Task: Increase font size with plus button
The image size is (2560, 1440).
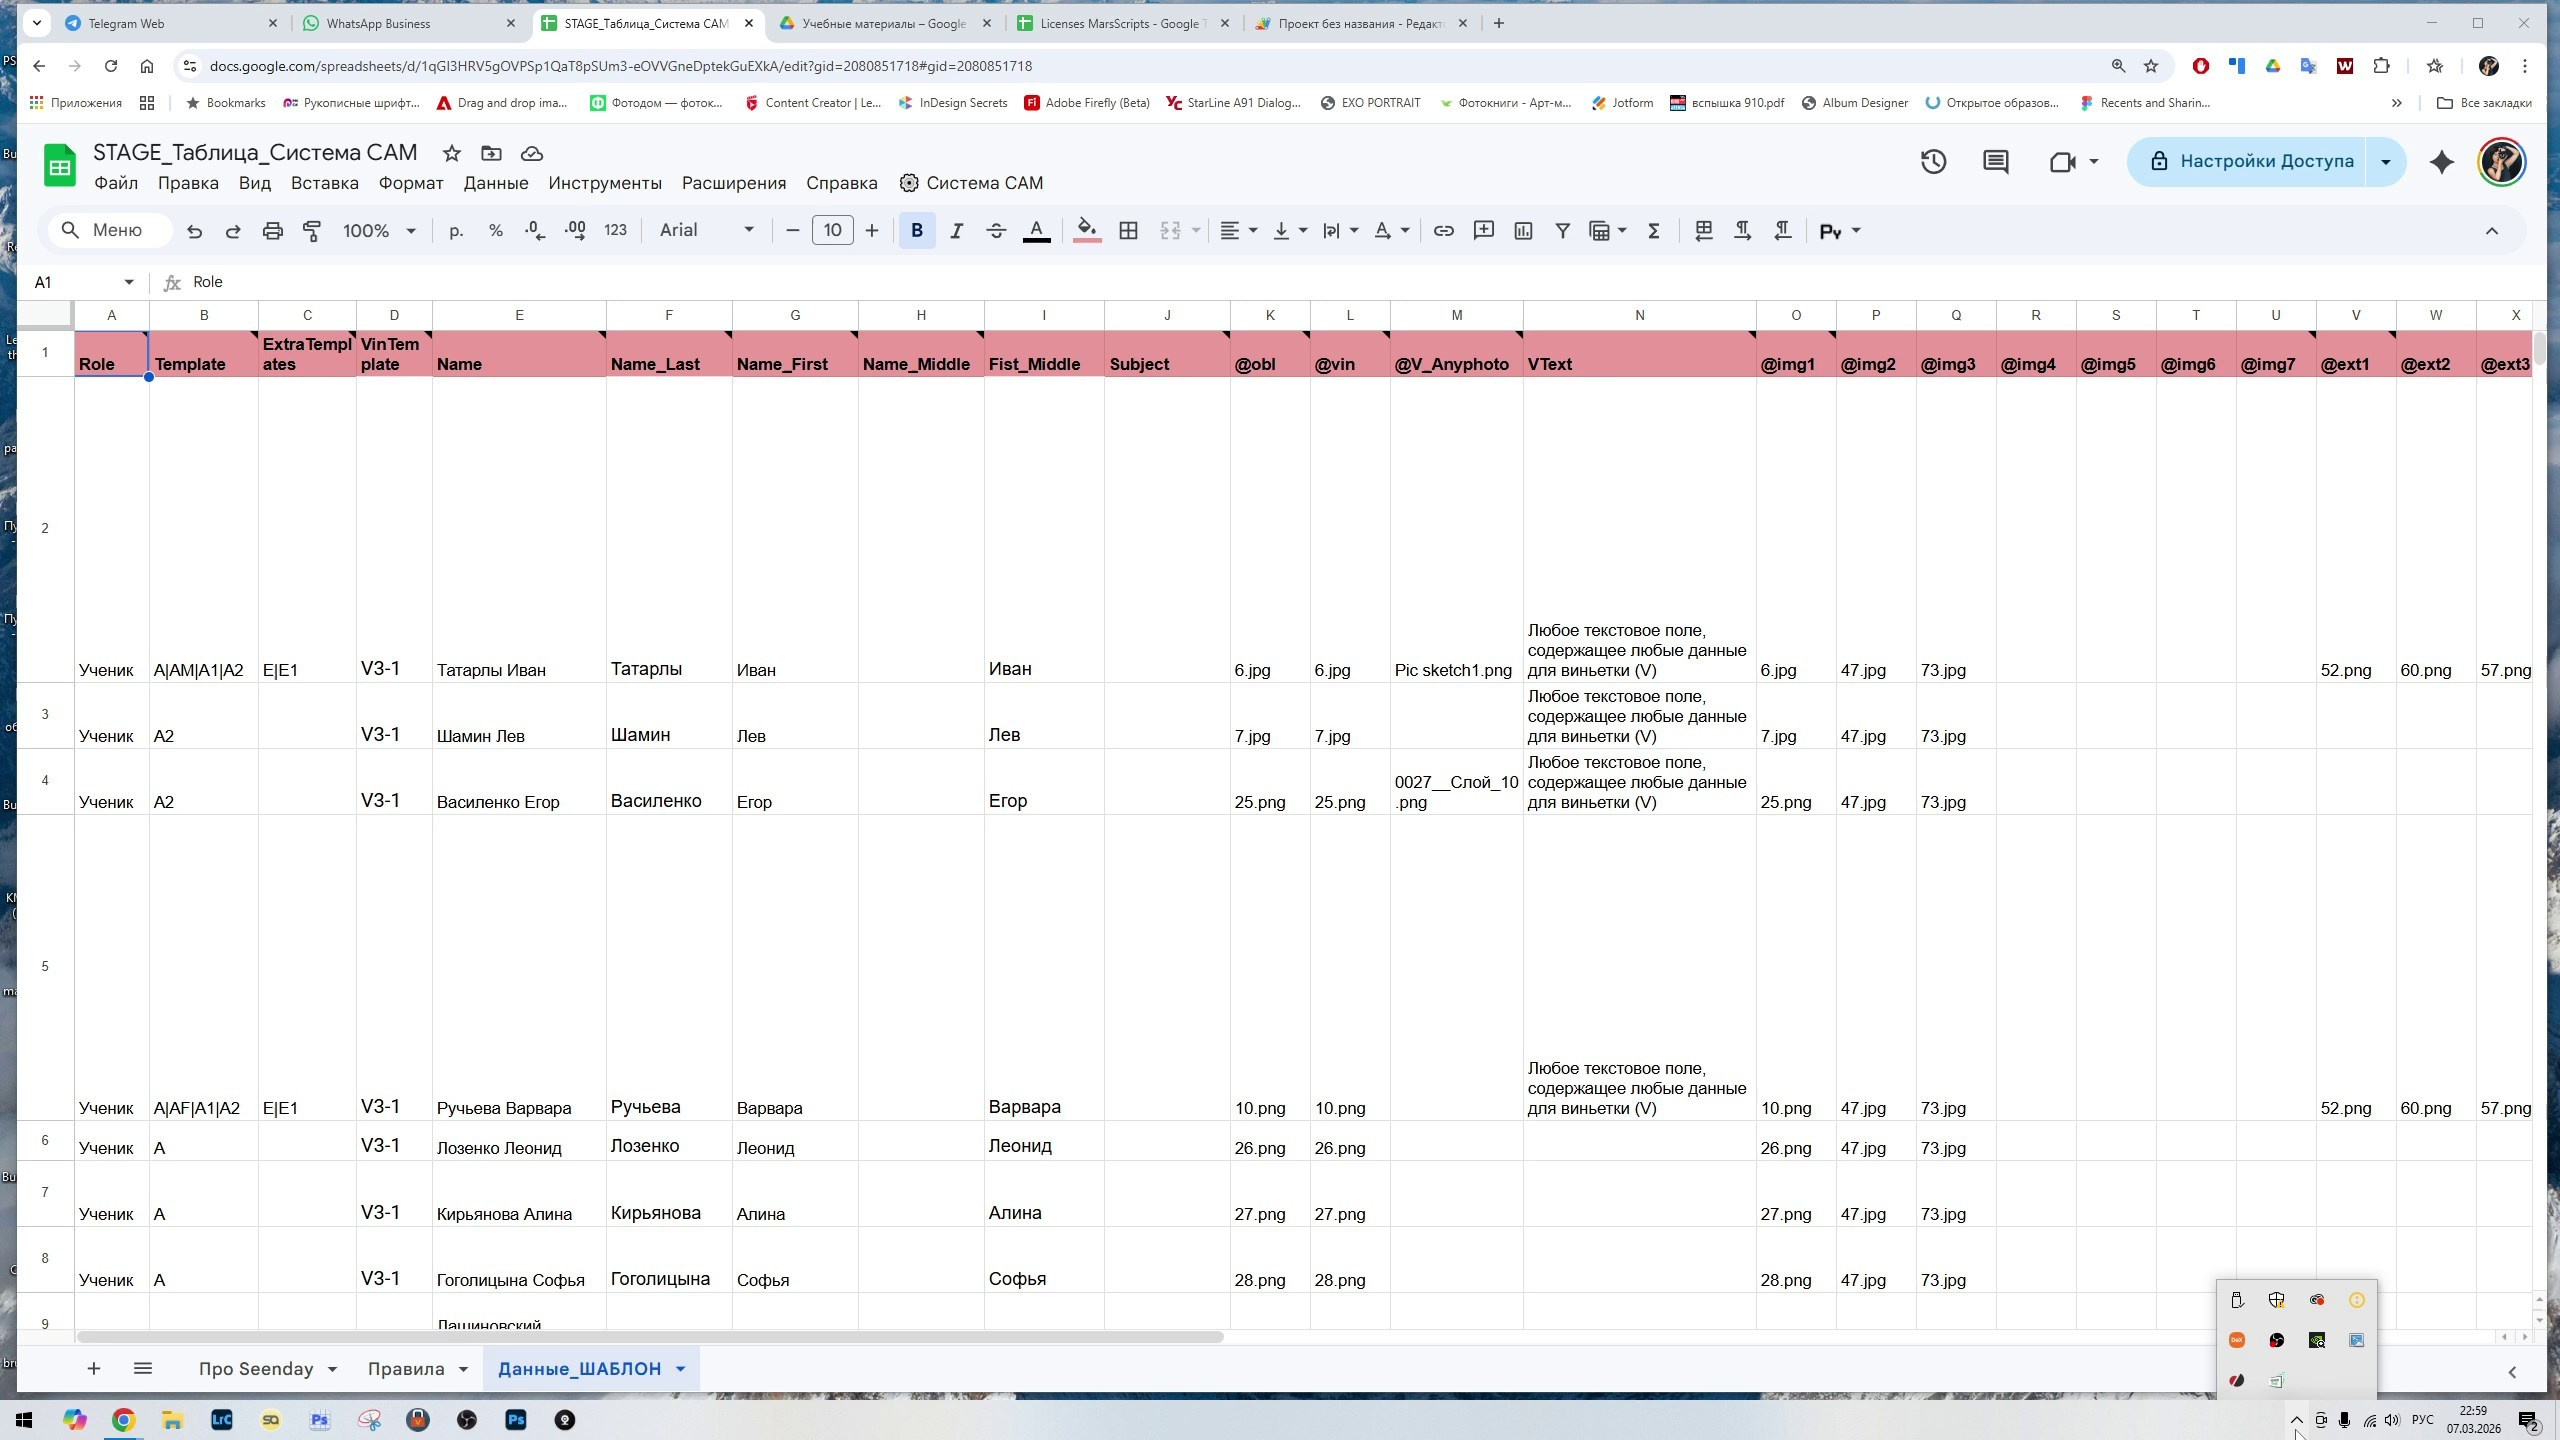Action: [872, 231]
